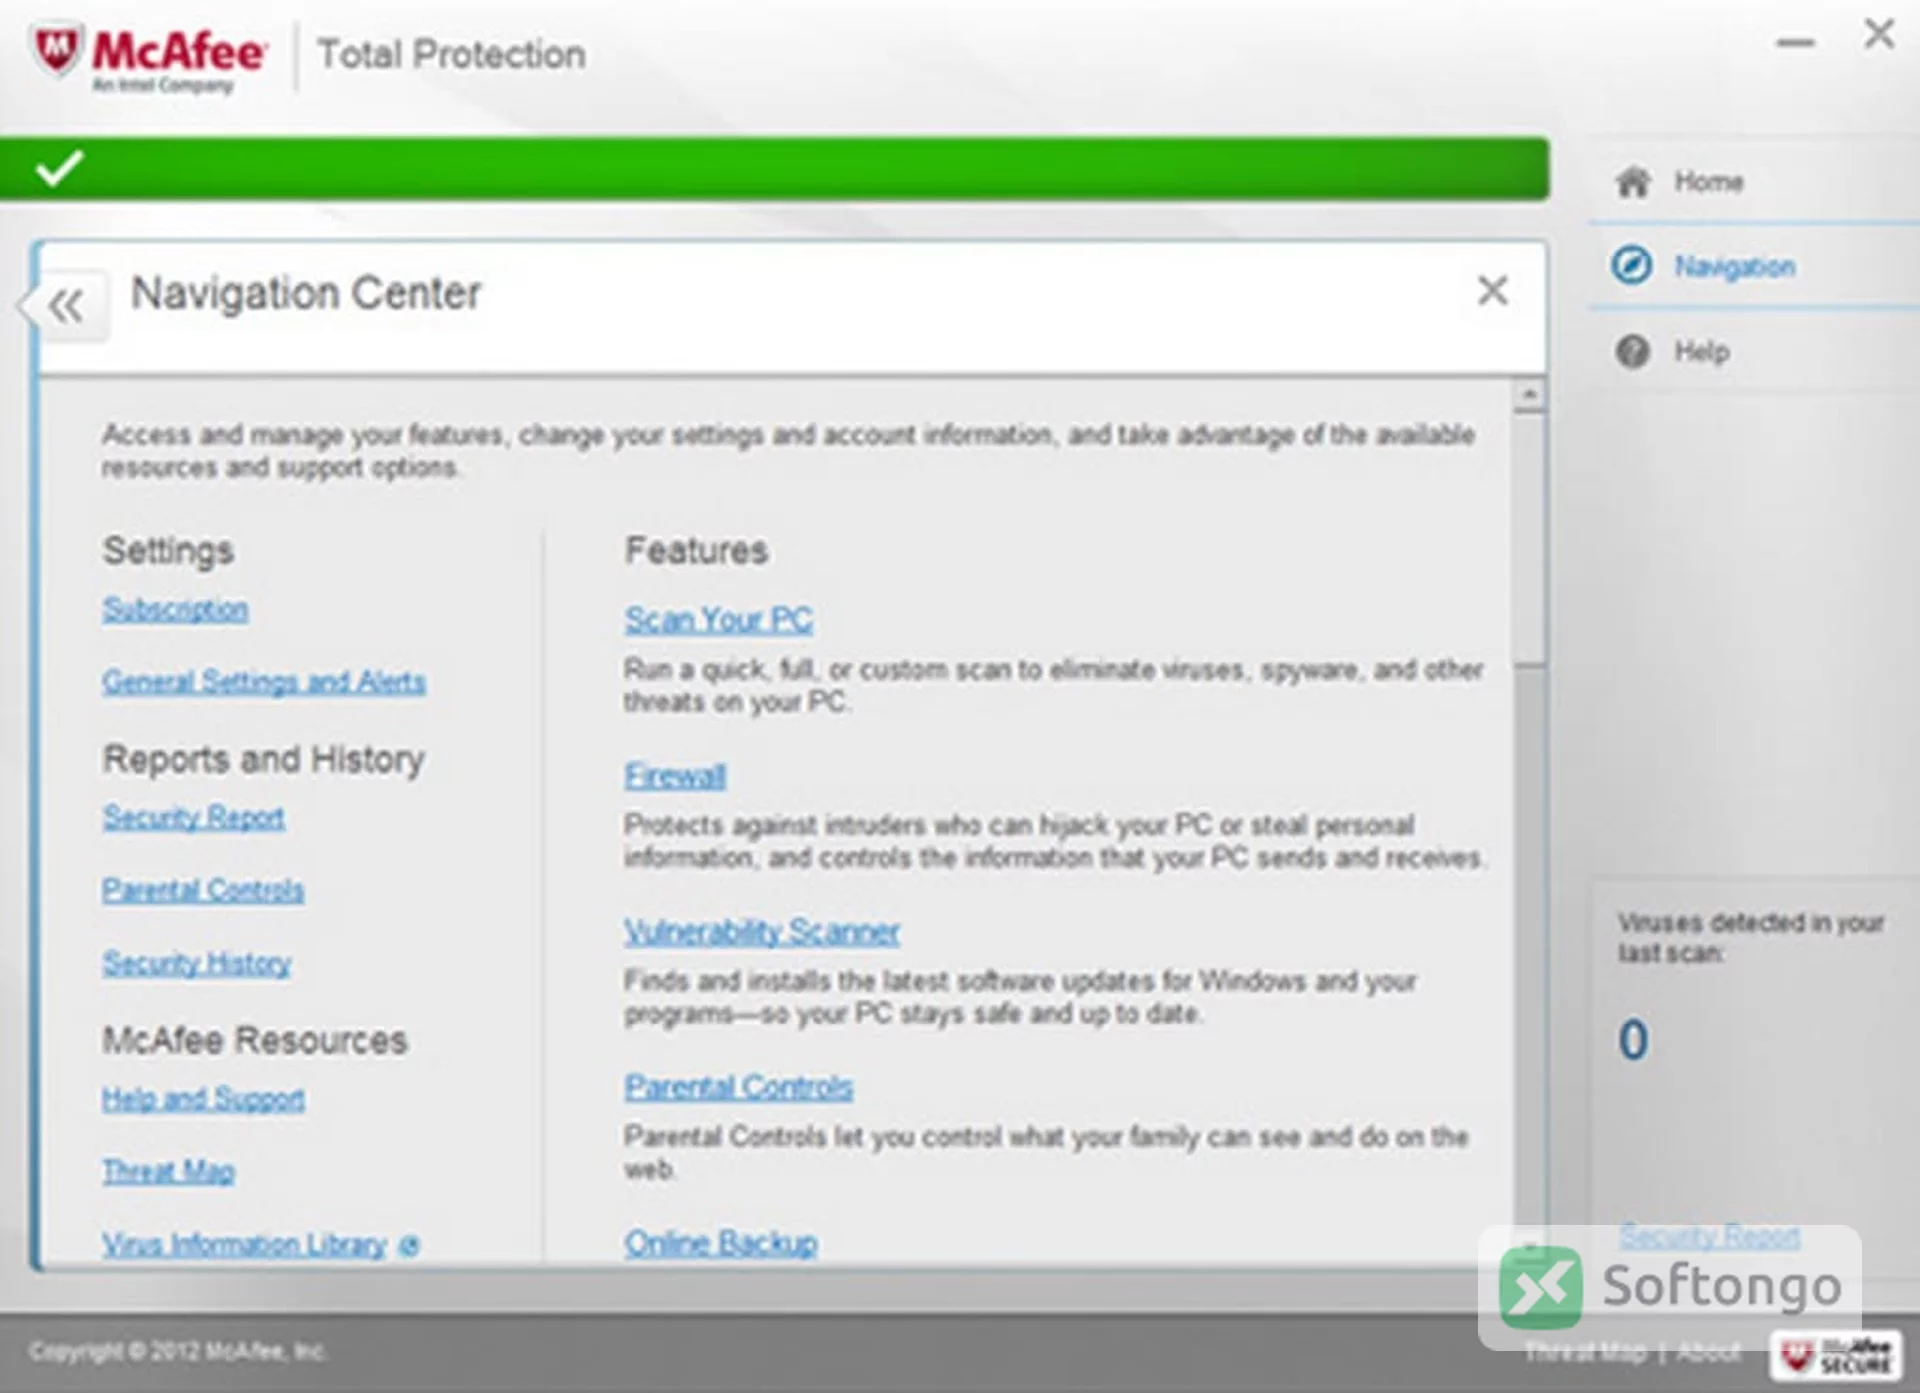Click the Settings section heading
Viewport: 1920px width, 1393px height.
pos(168,551)
